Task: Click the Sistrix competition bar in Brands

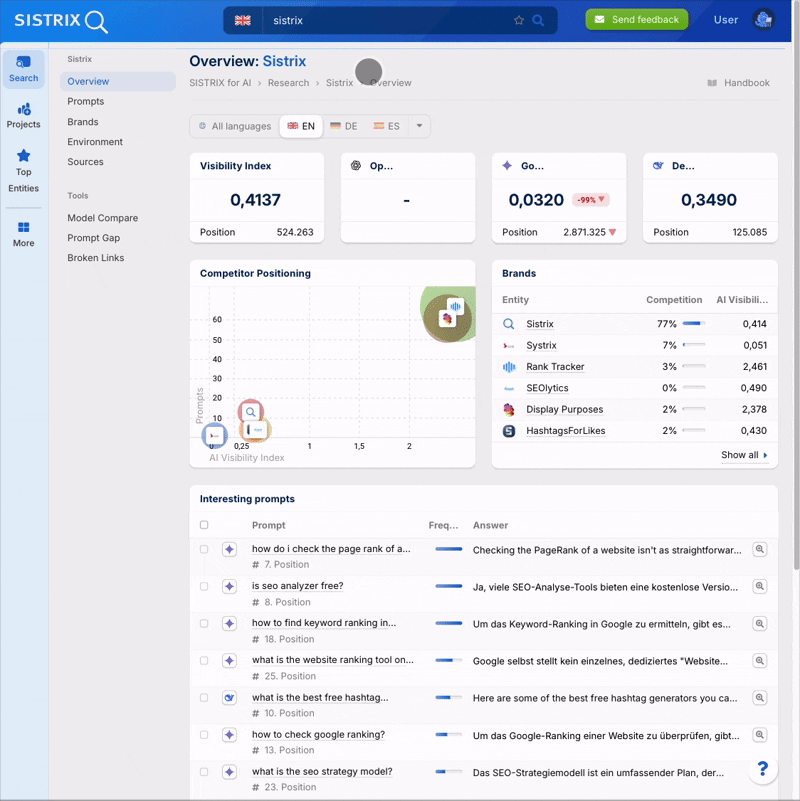Action: [693, 324]
